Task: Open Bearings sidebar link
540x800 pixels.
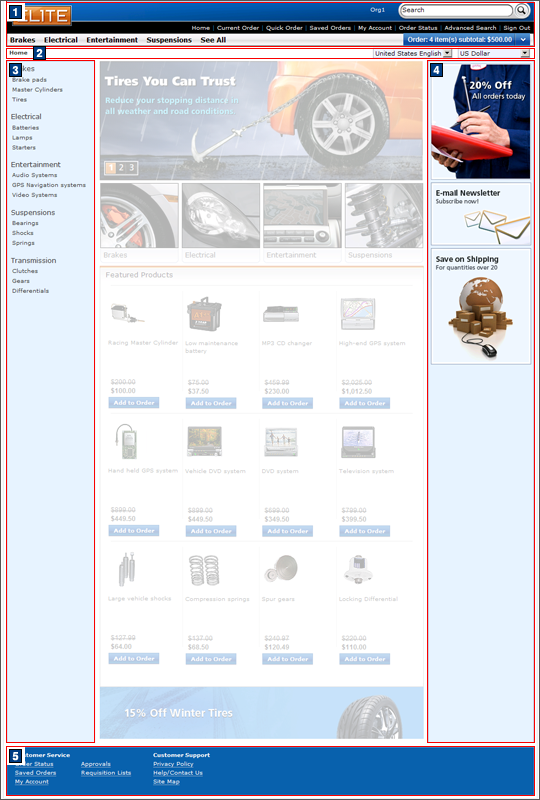Action: (x=25, y=223)
